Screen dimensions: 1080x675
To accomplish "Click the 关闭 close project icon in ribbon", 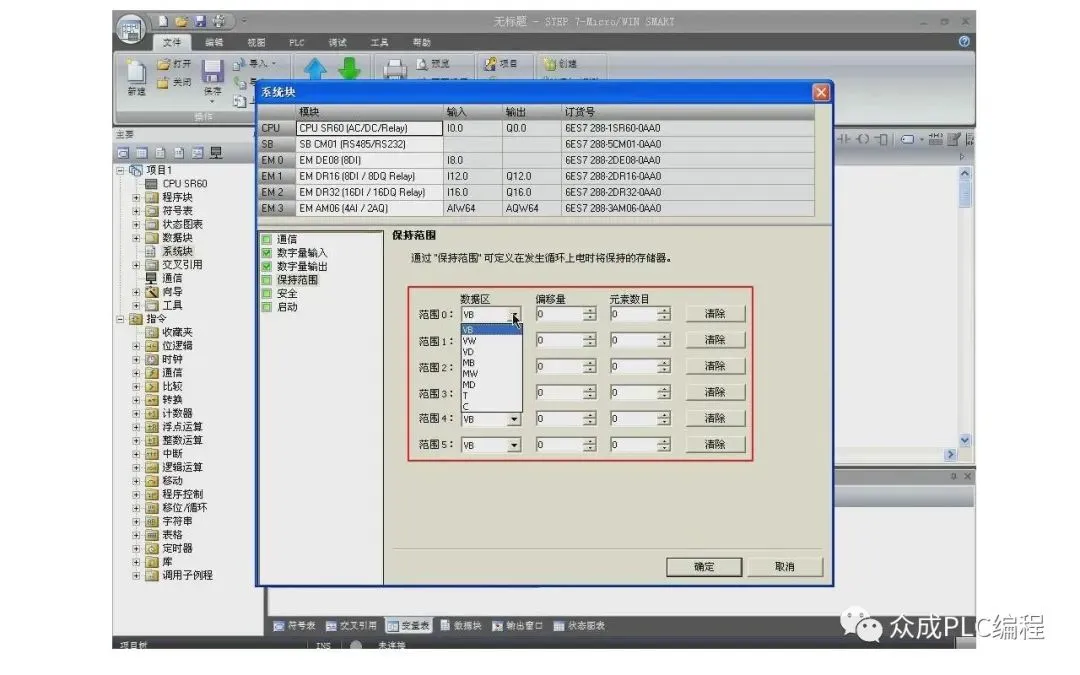I will [x=163, y=83].
